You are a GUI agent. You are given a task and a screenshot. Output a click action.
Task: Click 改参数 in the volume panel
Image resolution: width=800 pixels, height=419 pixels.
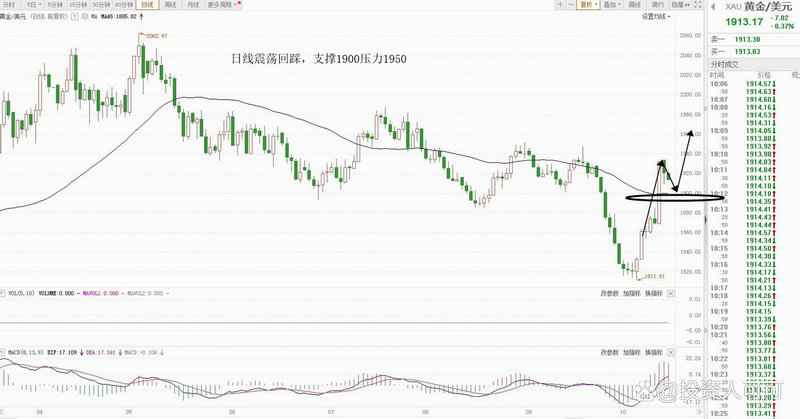[x=611, y=294]
